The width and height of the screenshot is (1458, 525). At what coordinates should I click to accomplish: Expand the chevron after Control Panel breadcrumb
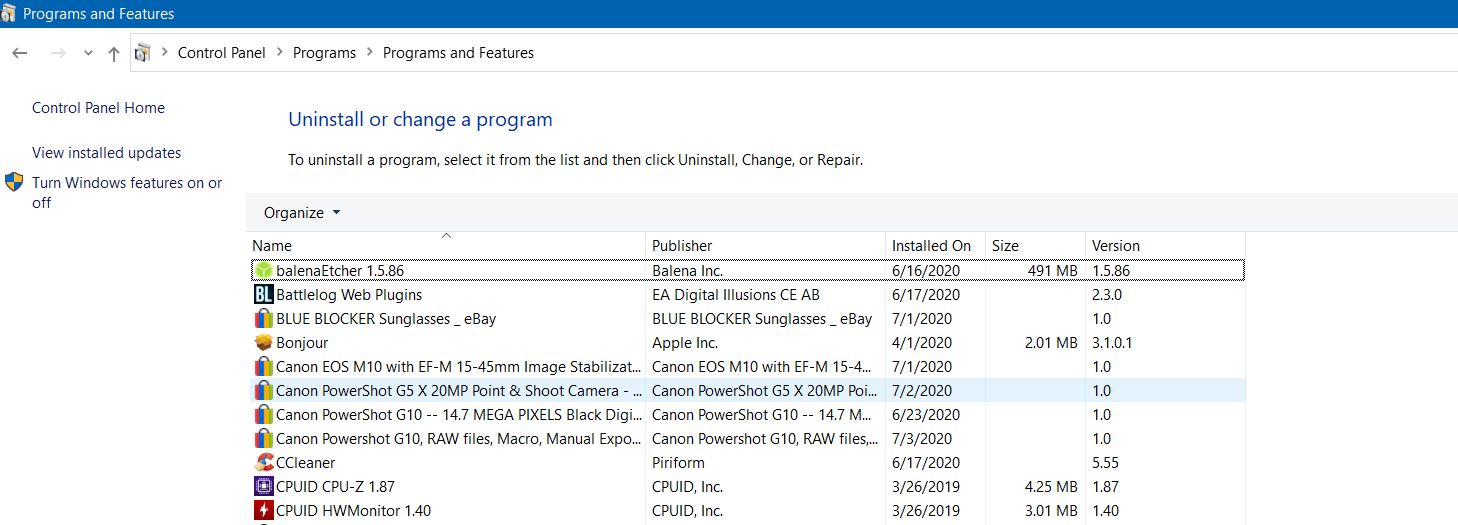click(x=280, y=53)
